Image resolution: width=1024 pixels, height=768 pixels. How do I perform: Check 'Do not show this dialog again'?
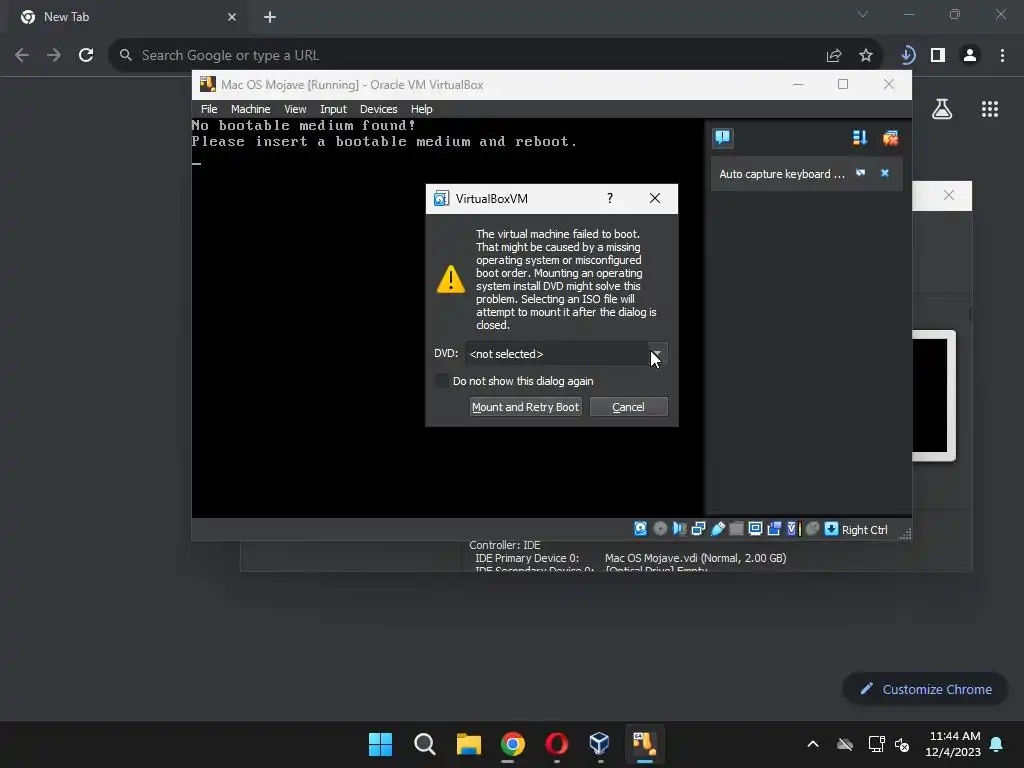pyautogui.click(x=442, y=381)
